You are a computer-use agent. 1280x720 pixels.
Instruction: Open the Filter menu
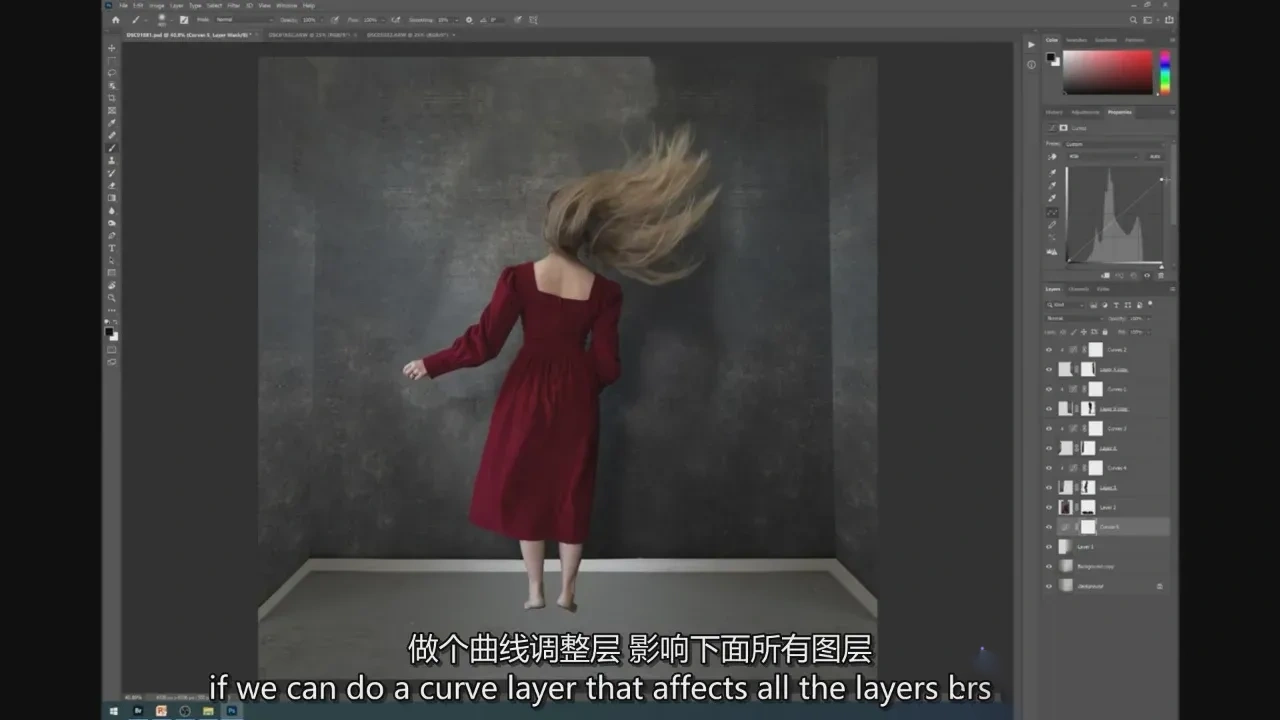[233, 5]
